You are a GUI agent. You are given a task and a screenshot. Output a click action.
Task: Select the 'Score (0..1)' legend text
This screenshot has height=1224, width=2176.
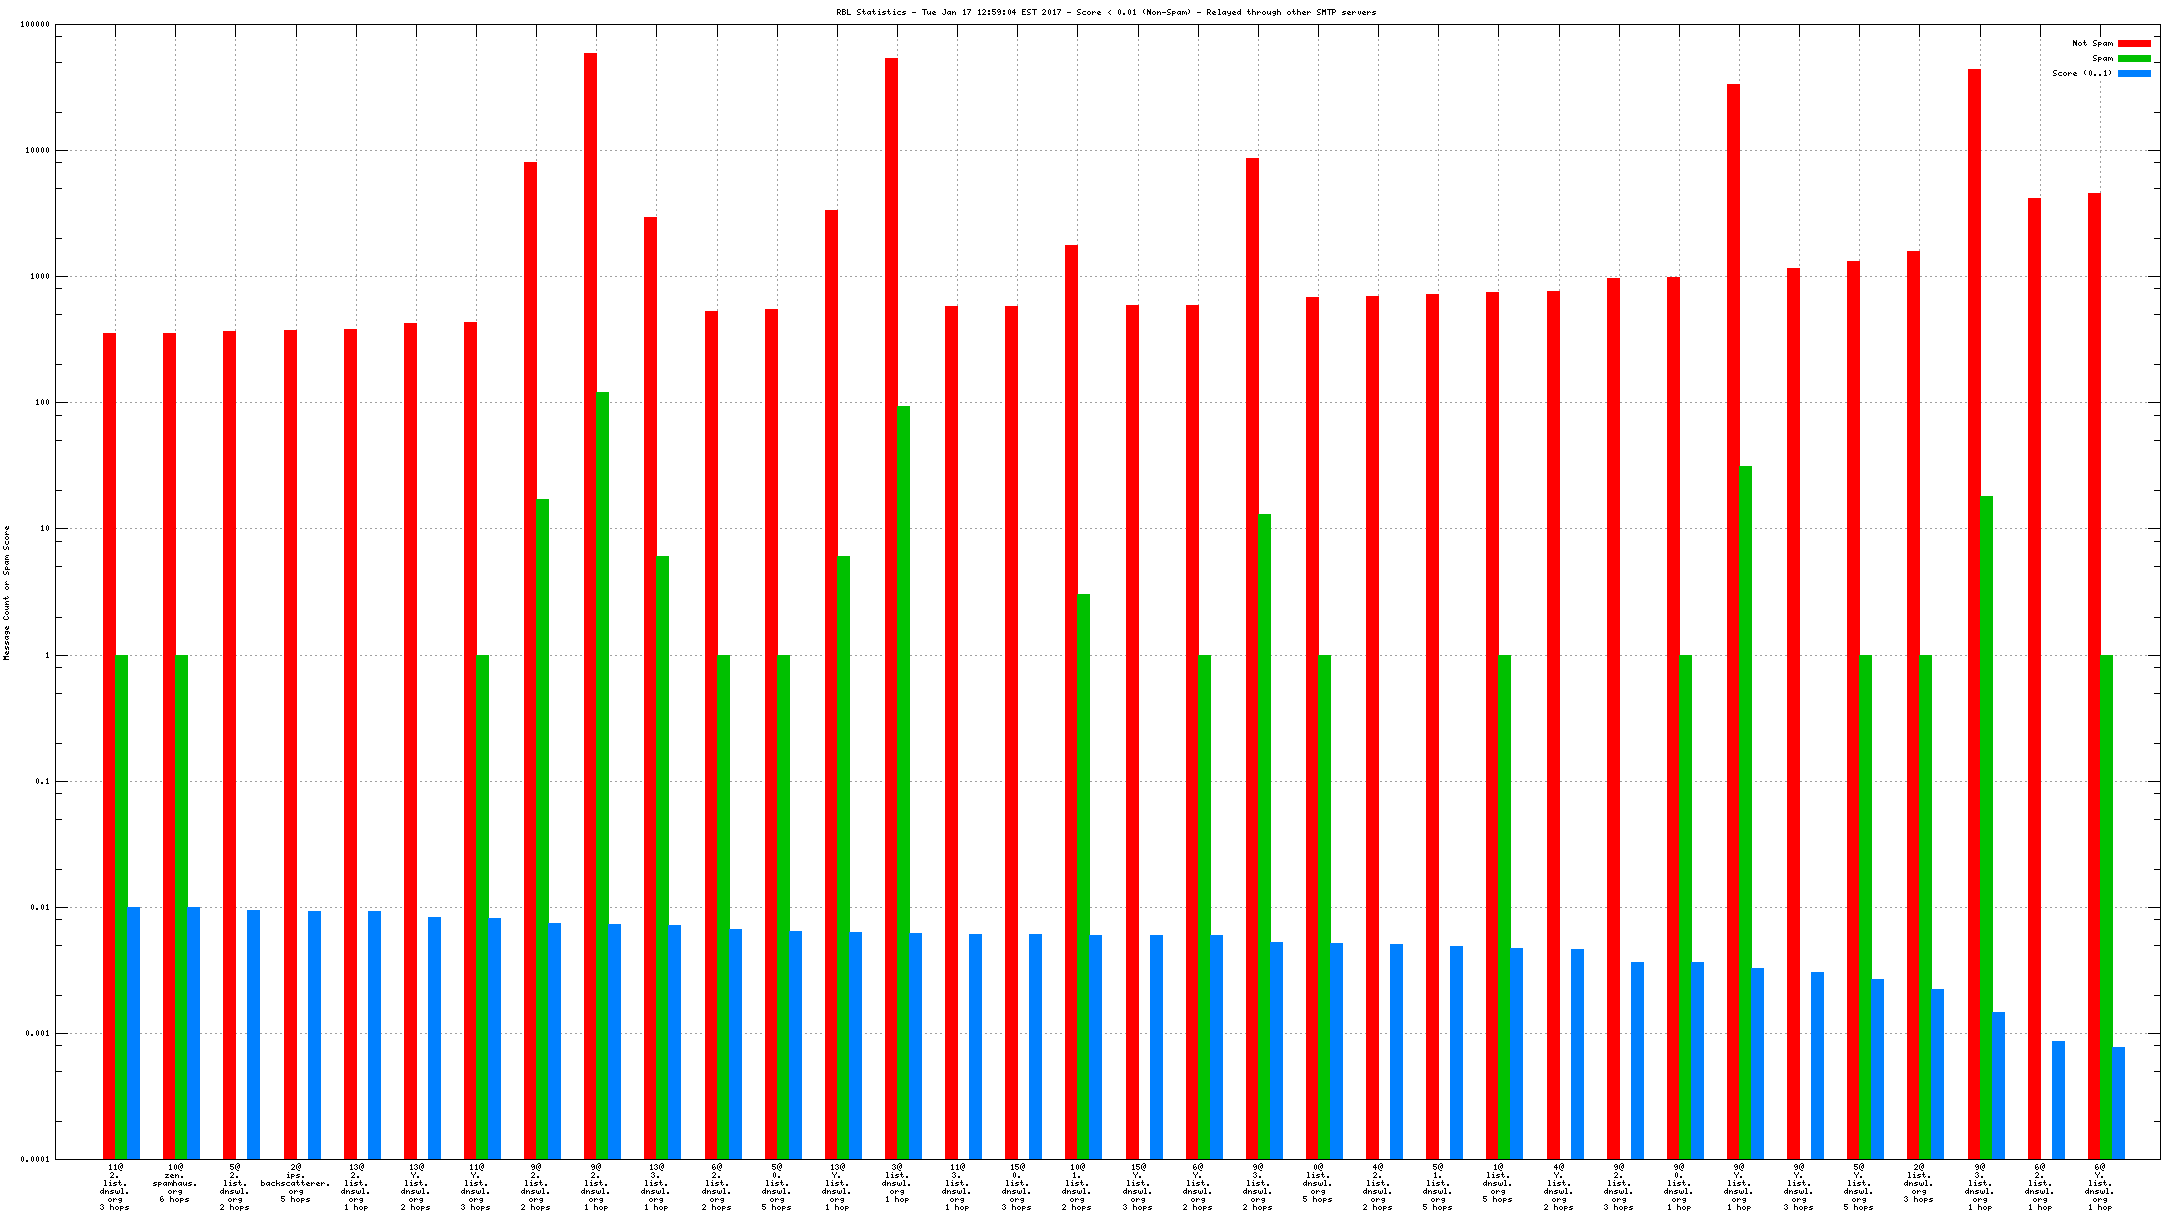point(2082,73)
